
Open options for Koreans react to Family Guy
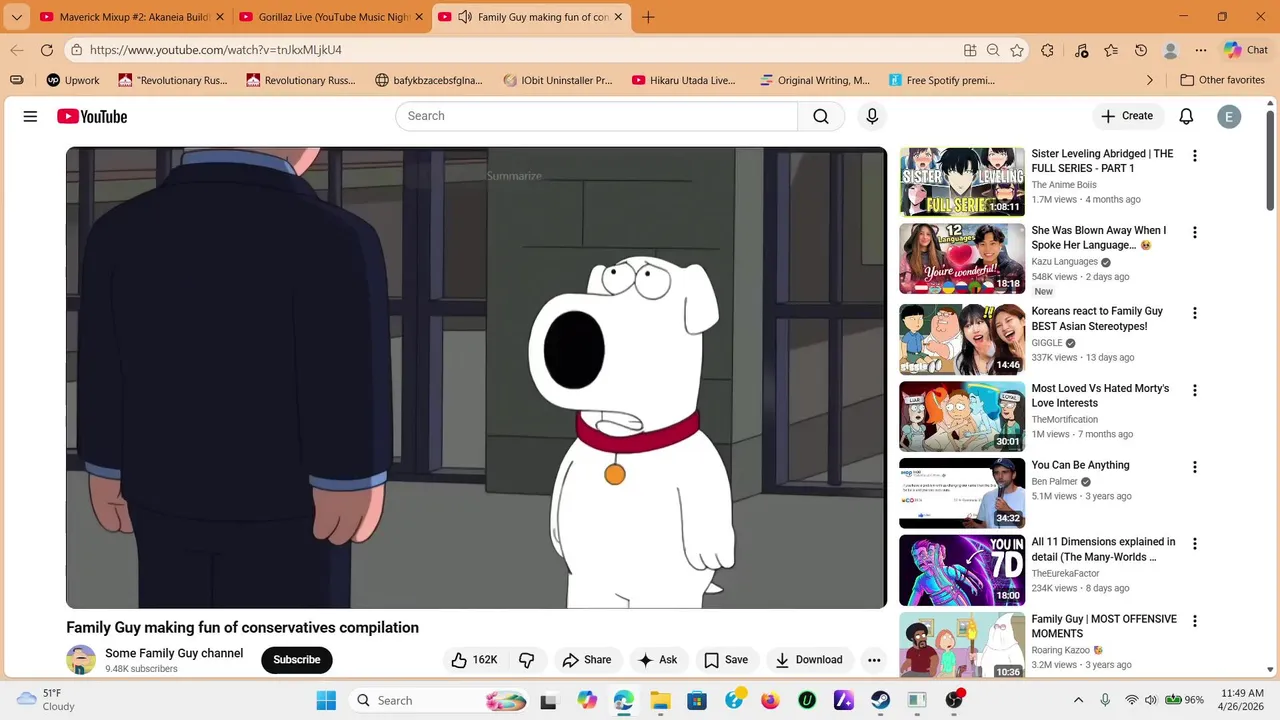point(1194,313)
